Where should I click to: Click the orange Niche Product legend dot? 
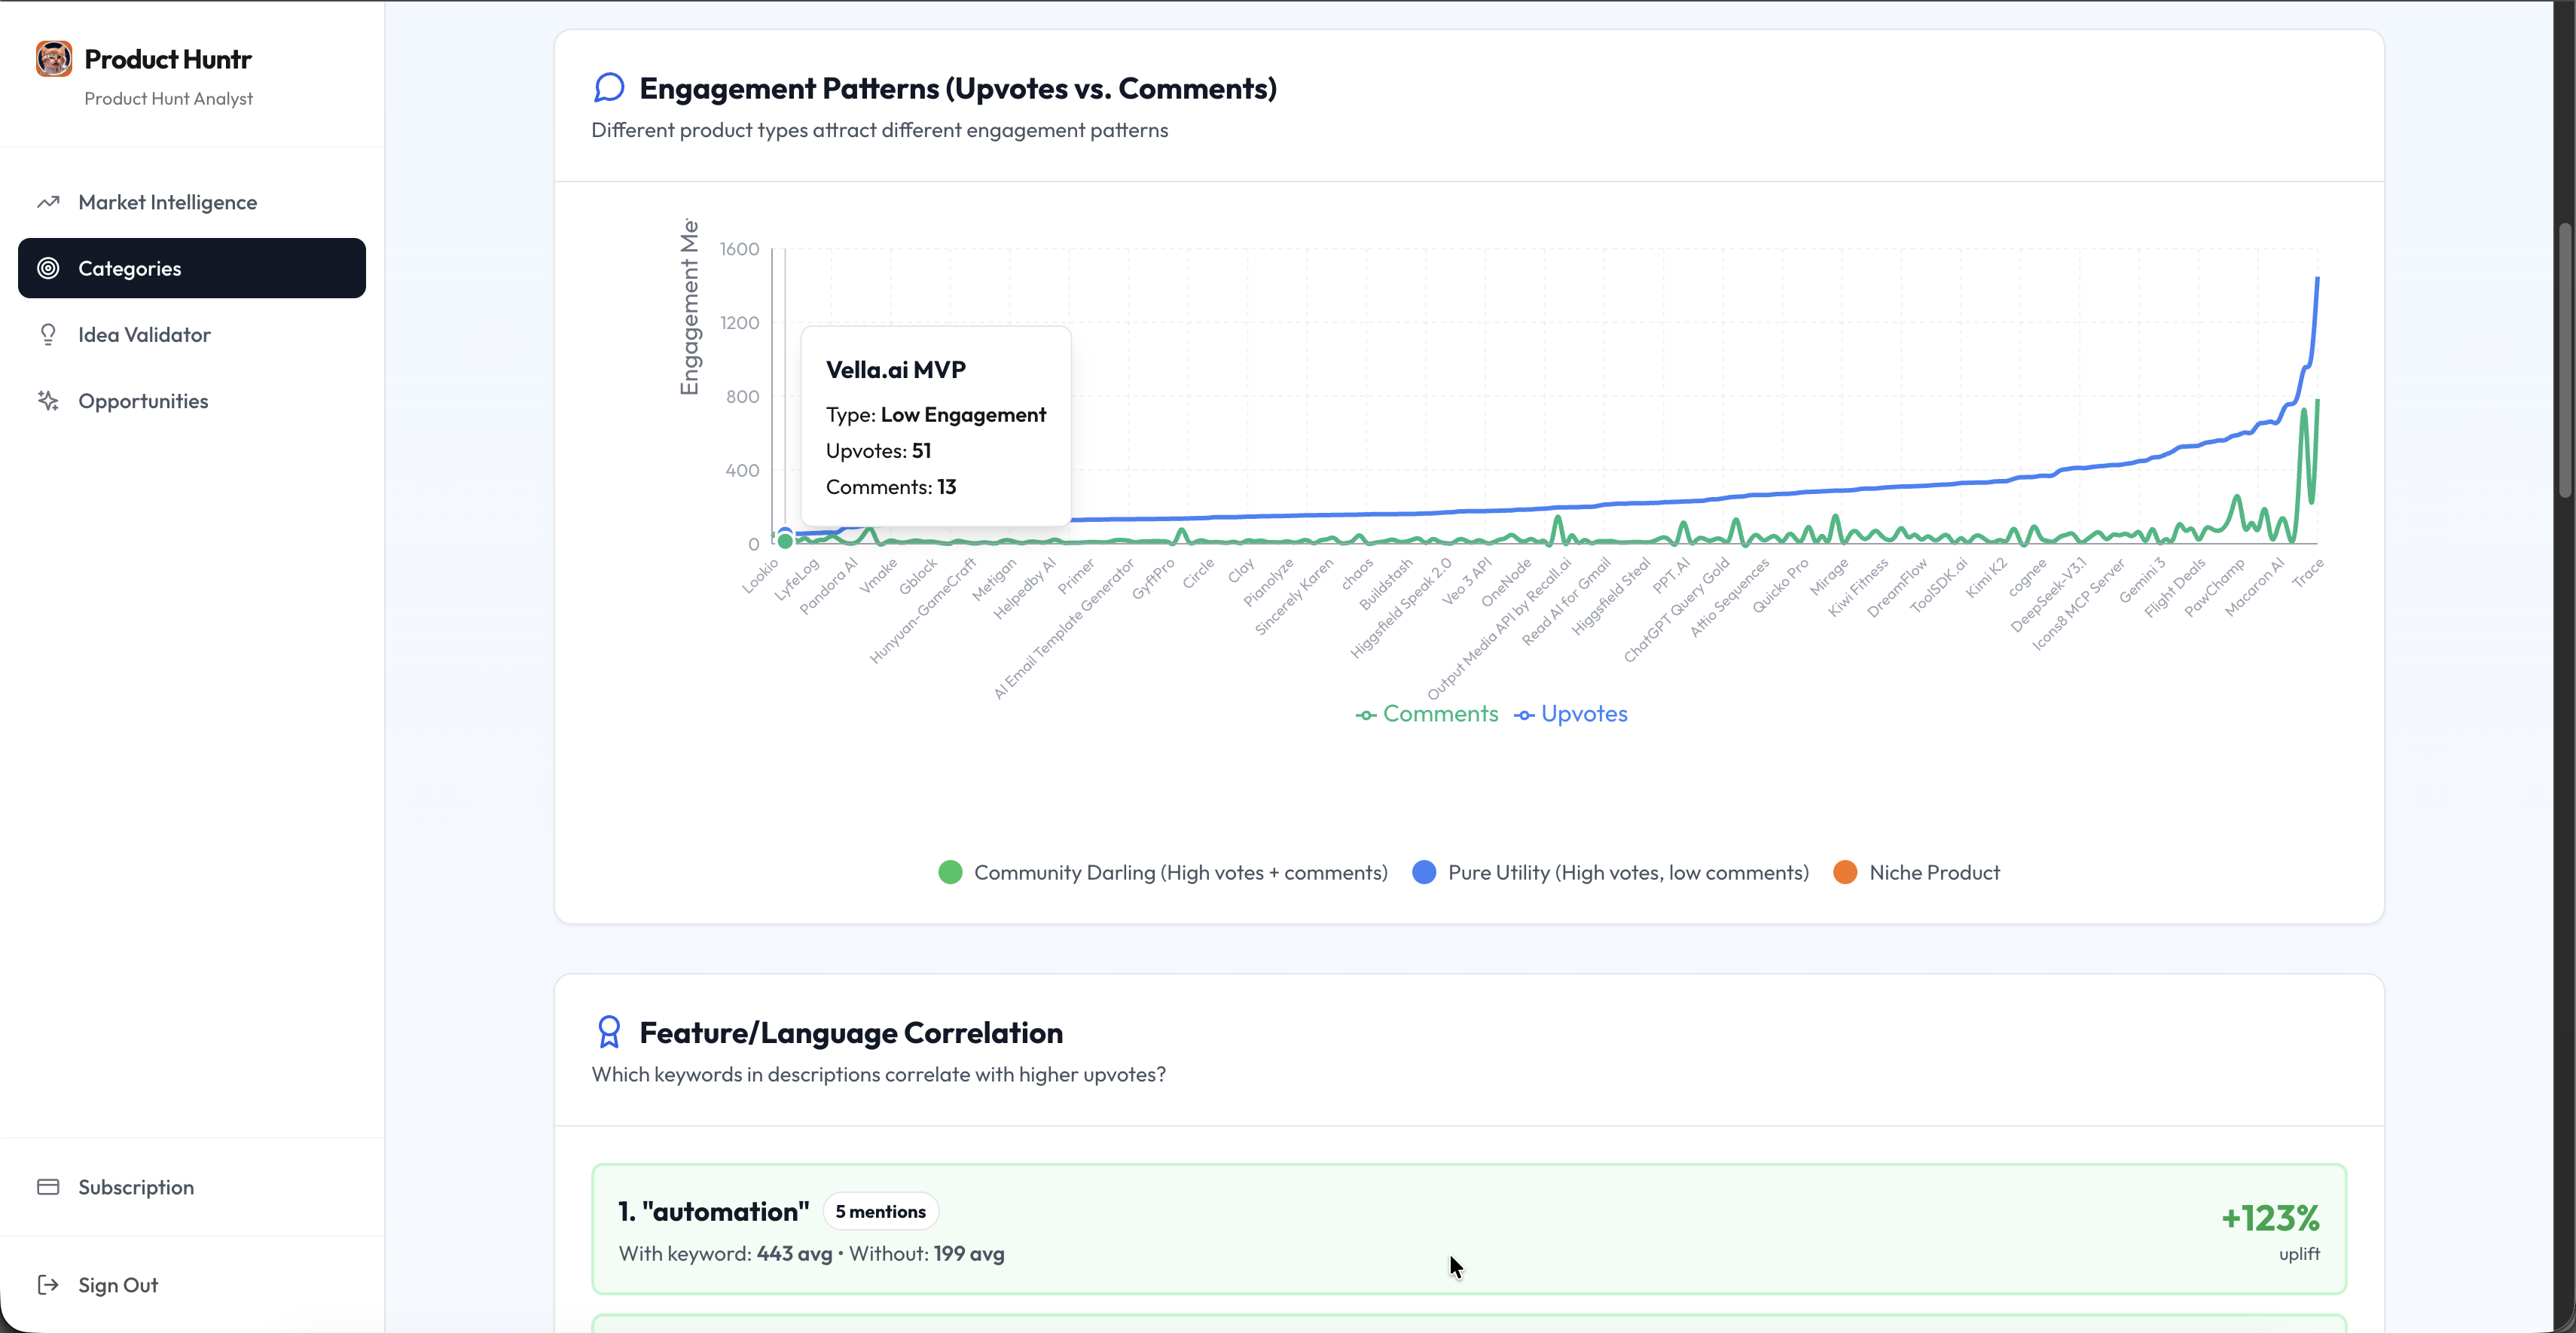coord(1845,872)
